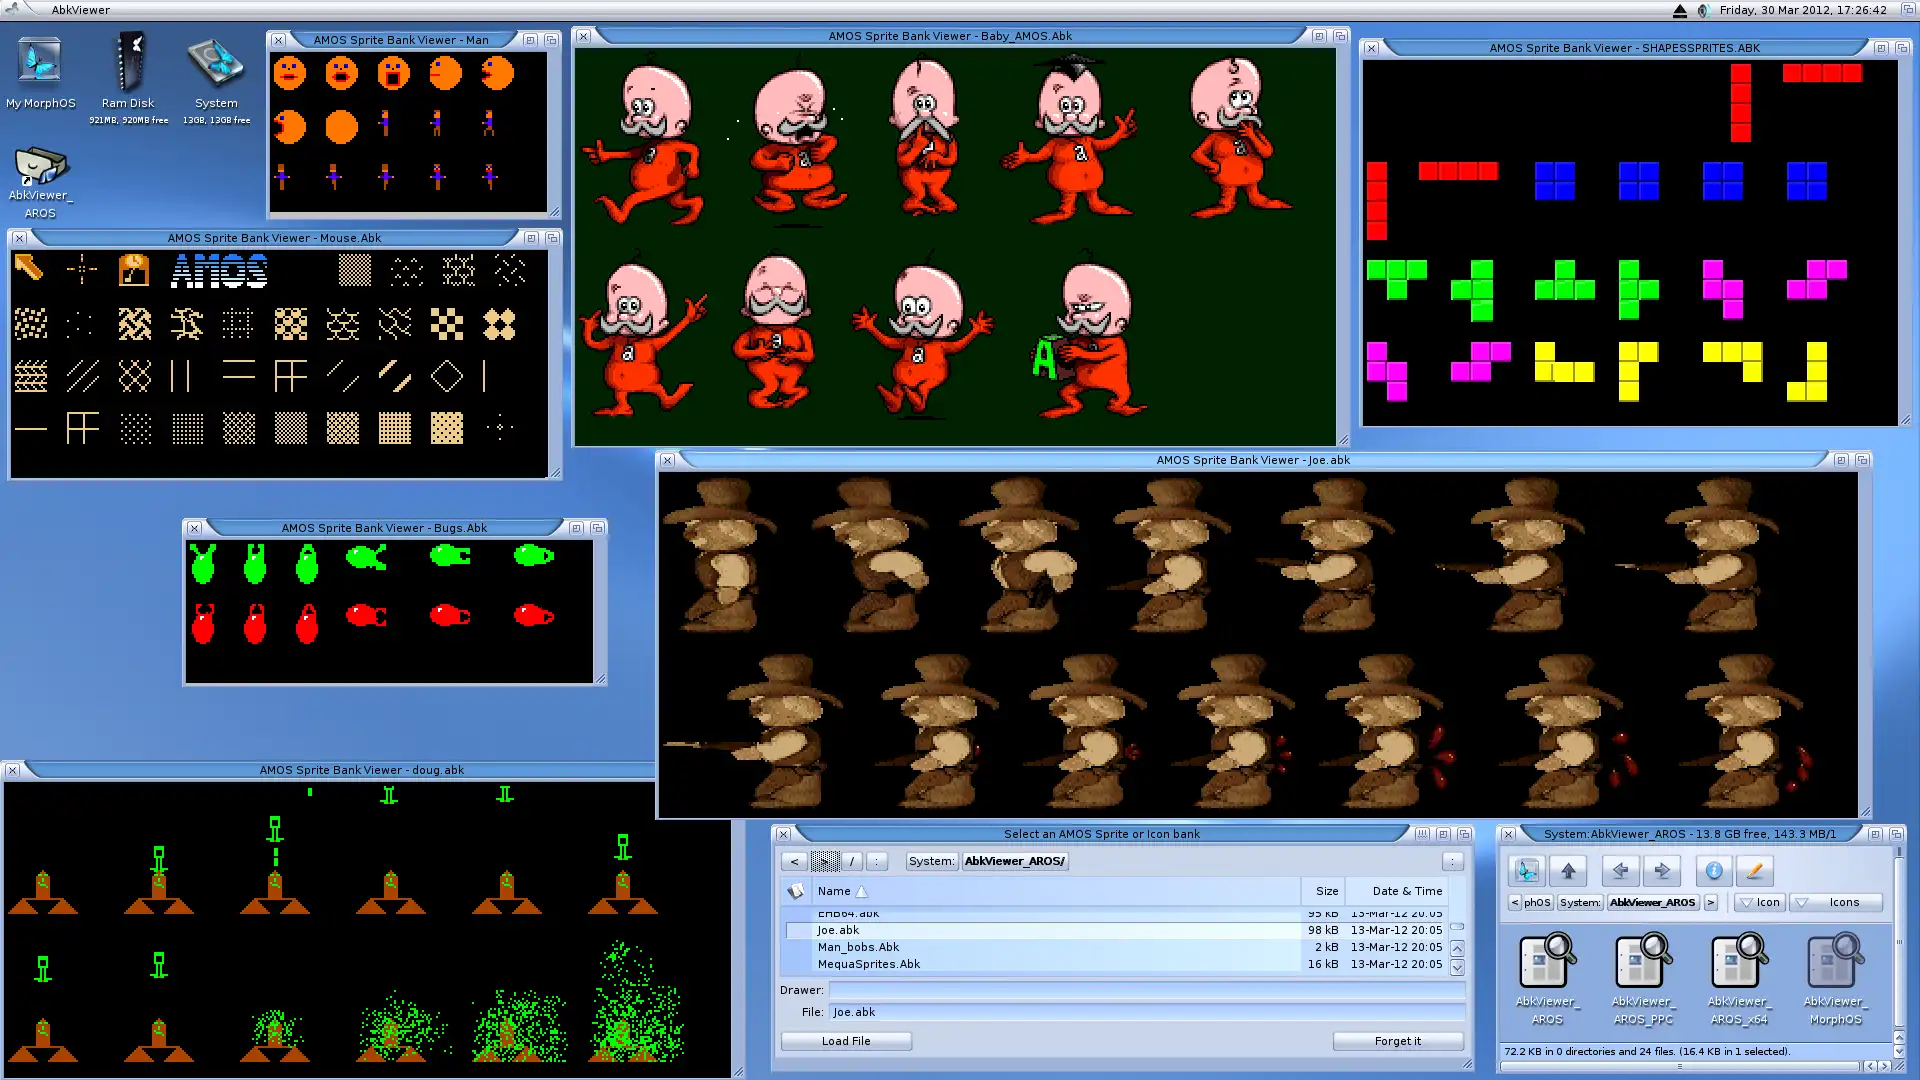Navigate back with left arrow toolbar icon

(x=1620, y=871)
